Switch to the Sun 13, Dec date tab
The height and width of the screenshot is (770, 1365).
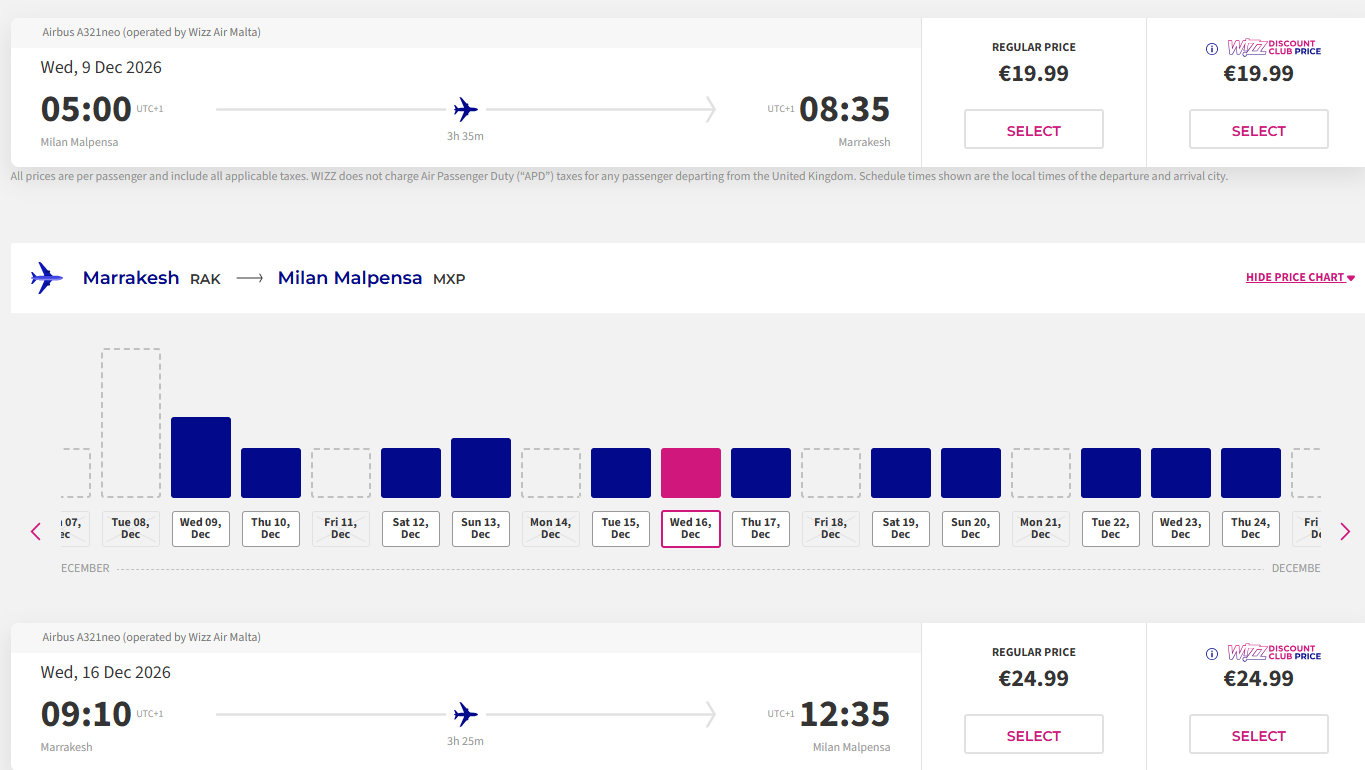click(481, 529)
